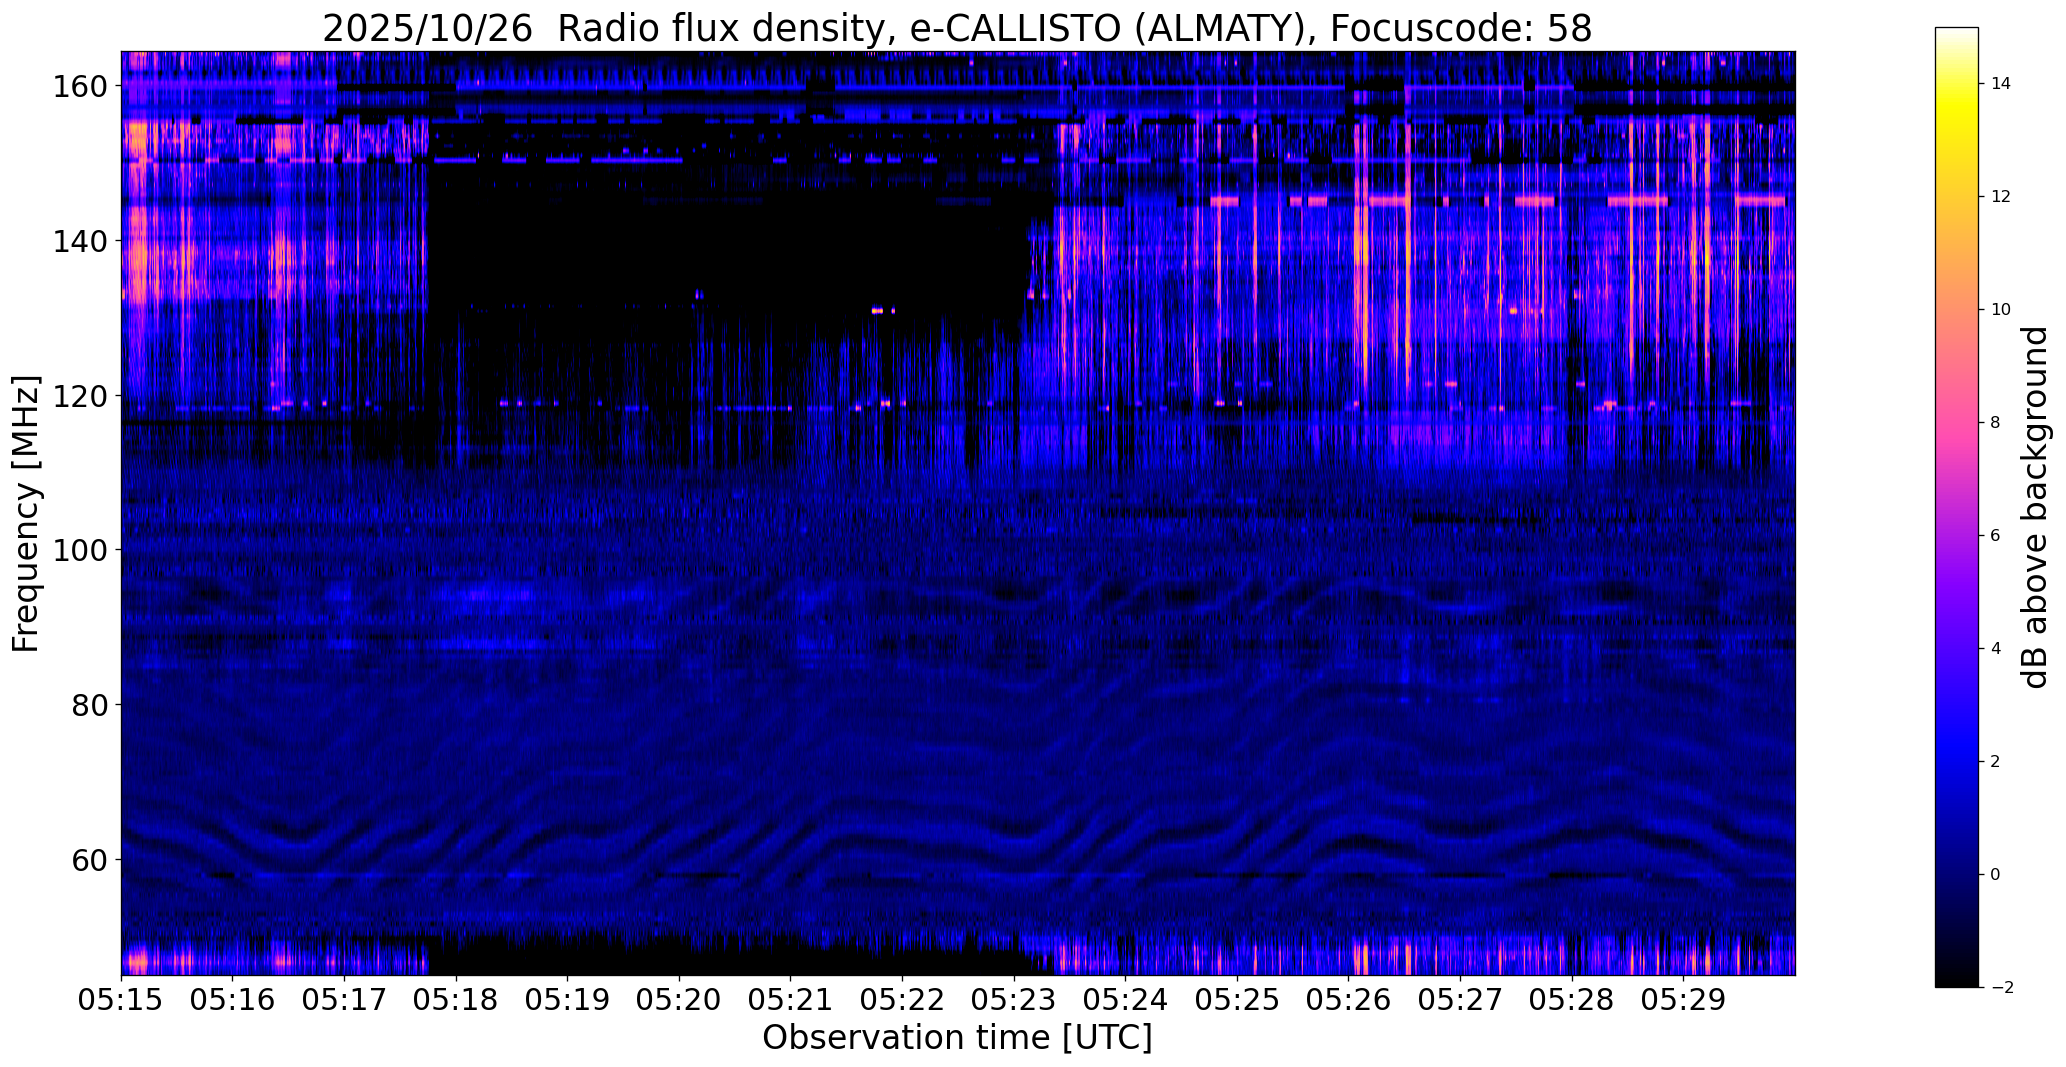2066x1067 pixels.
Task: Select the colorbar tick value 0
Action: [x=1995, y=875]
